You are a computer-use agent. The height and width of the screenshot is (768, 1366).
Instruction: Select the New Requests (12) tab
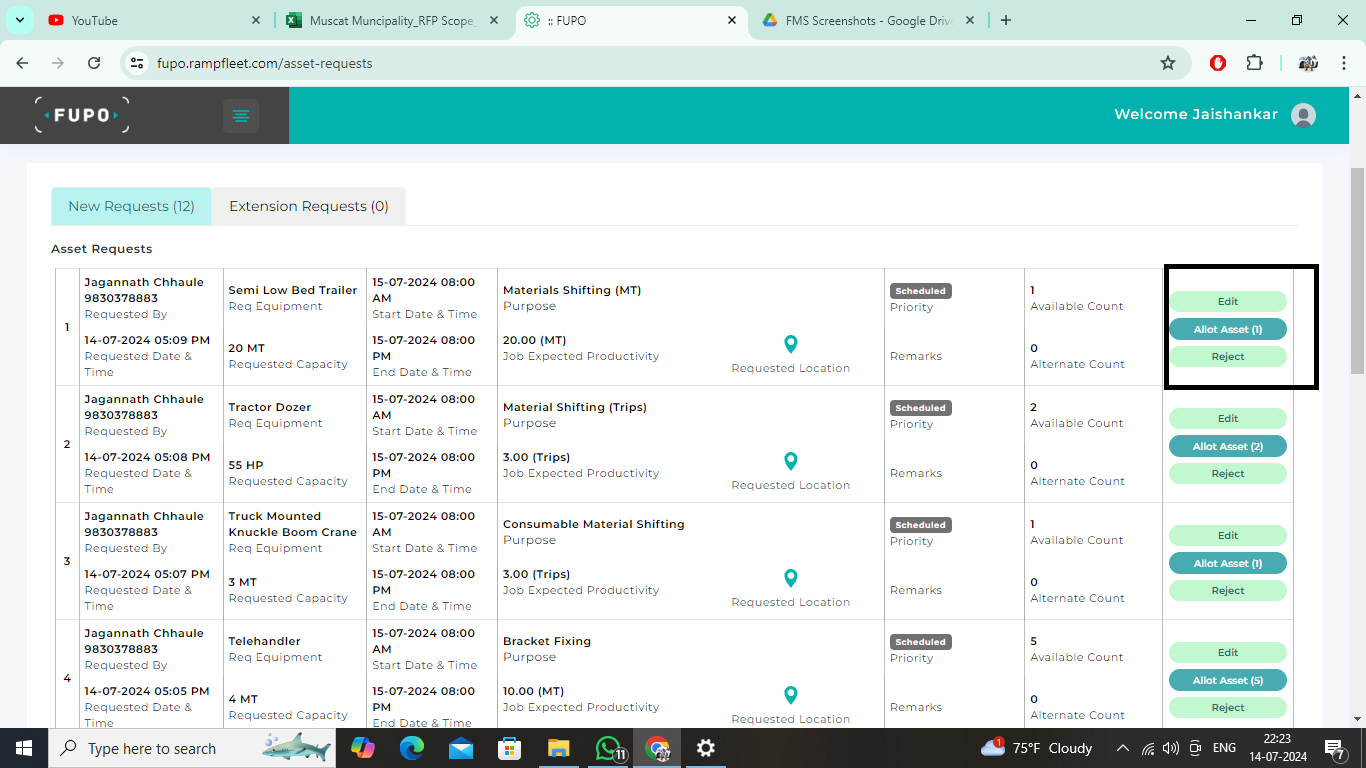[131, 206]
